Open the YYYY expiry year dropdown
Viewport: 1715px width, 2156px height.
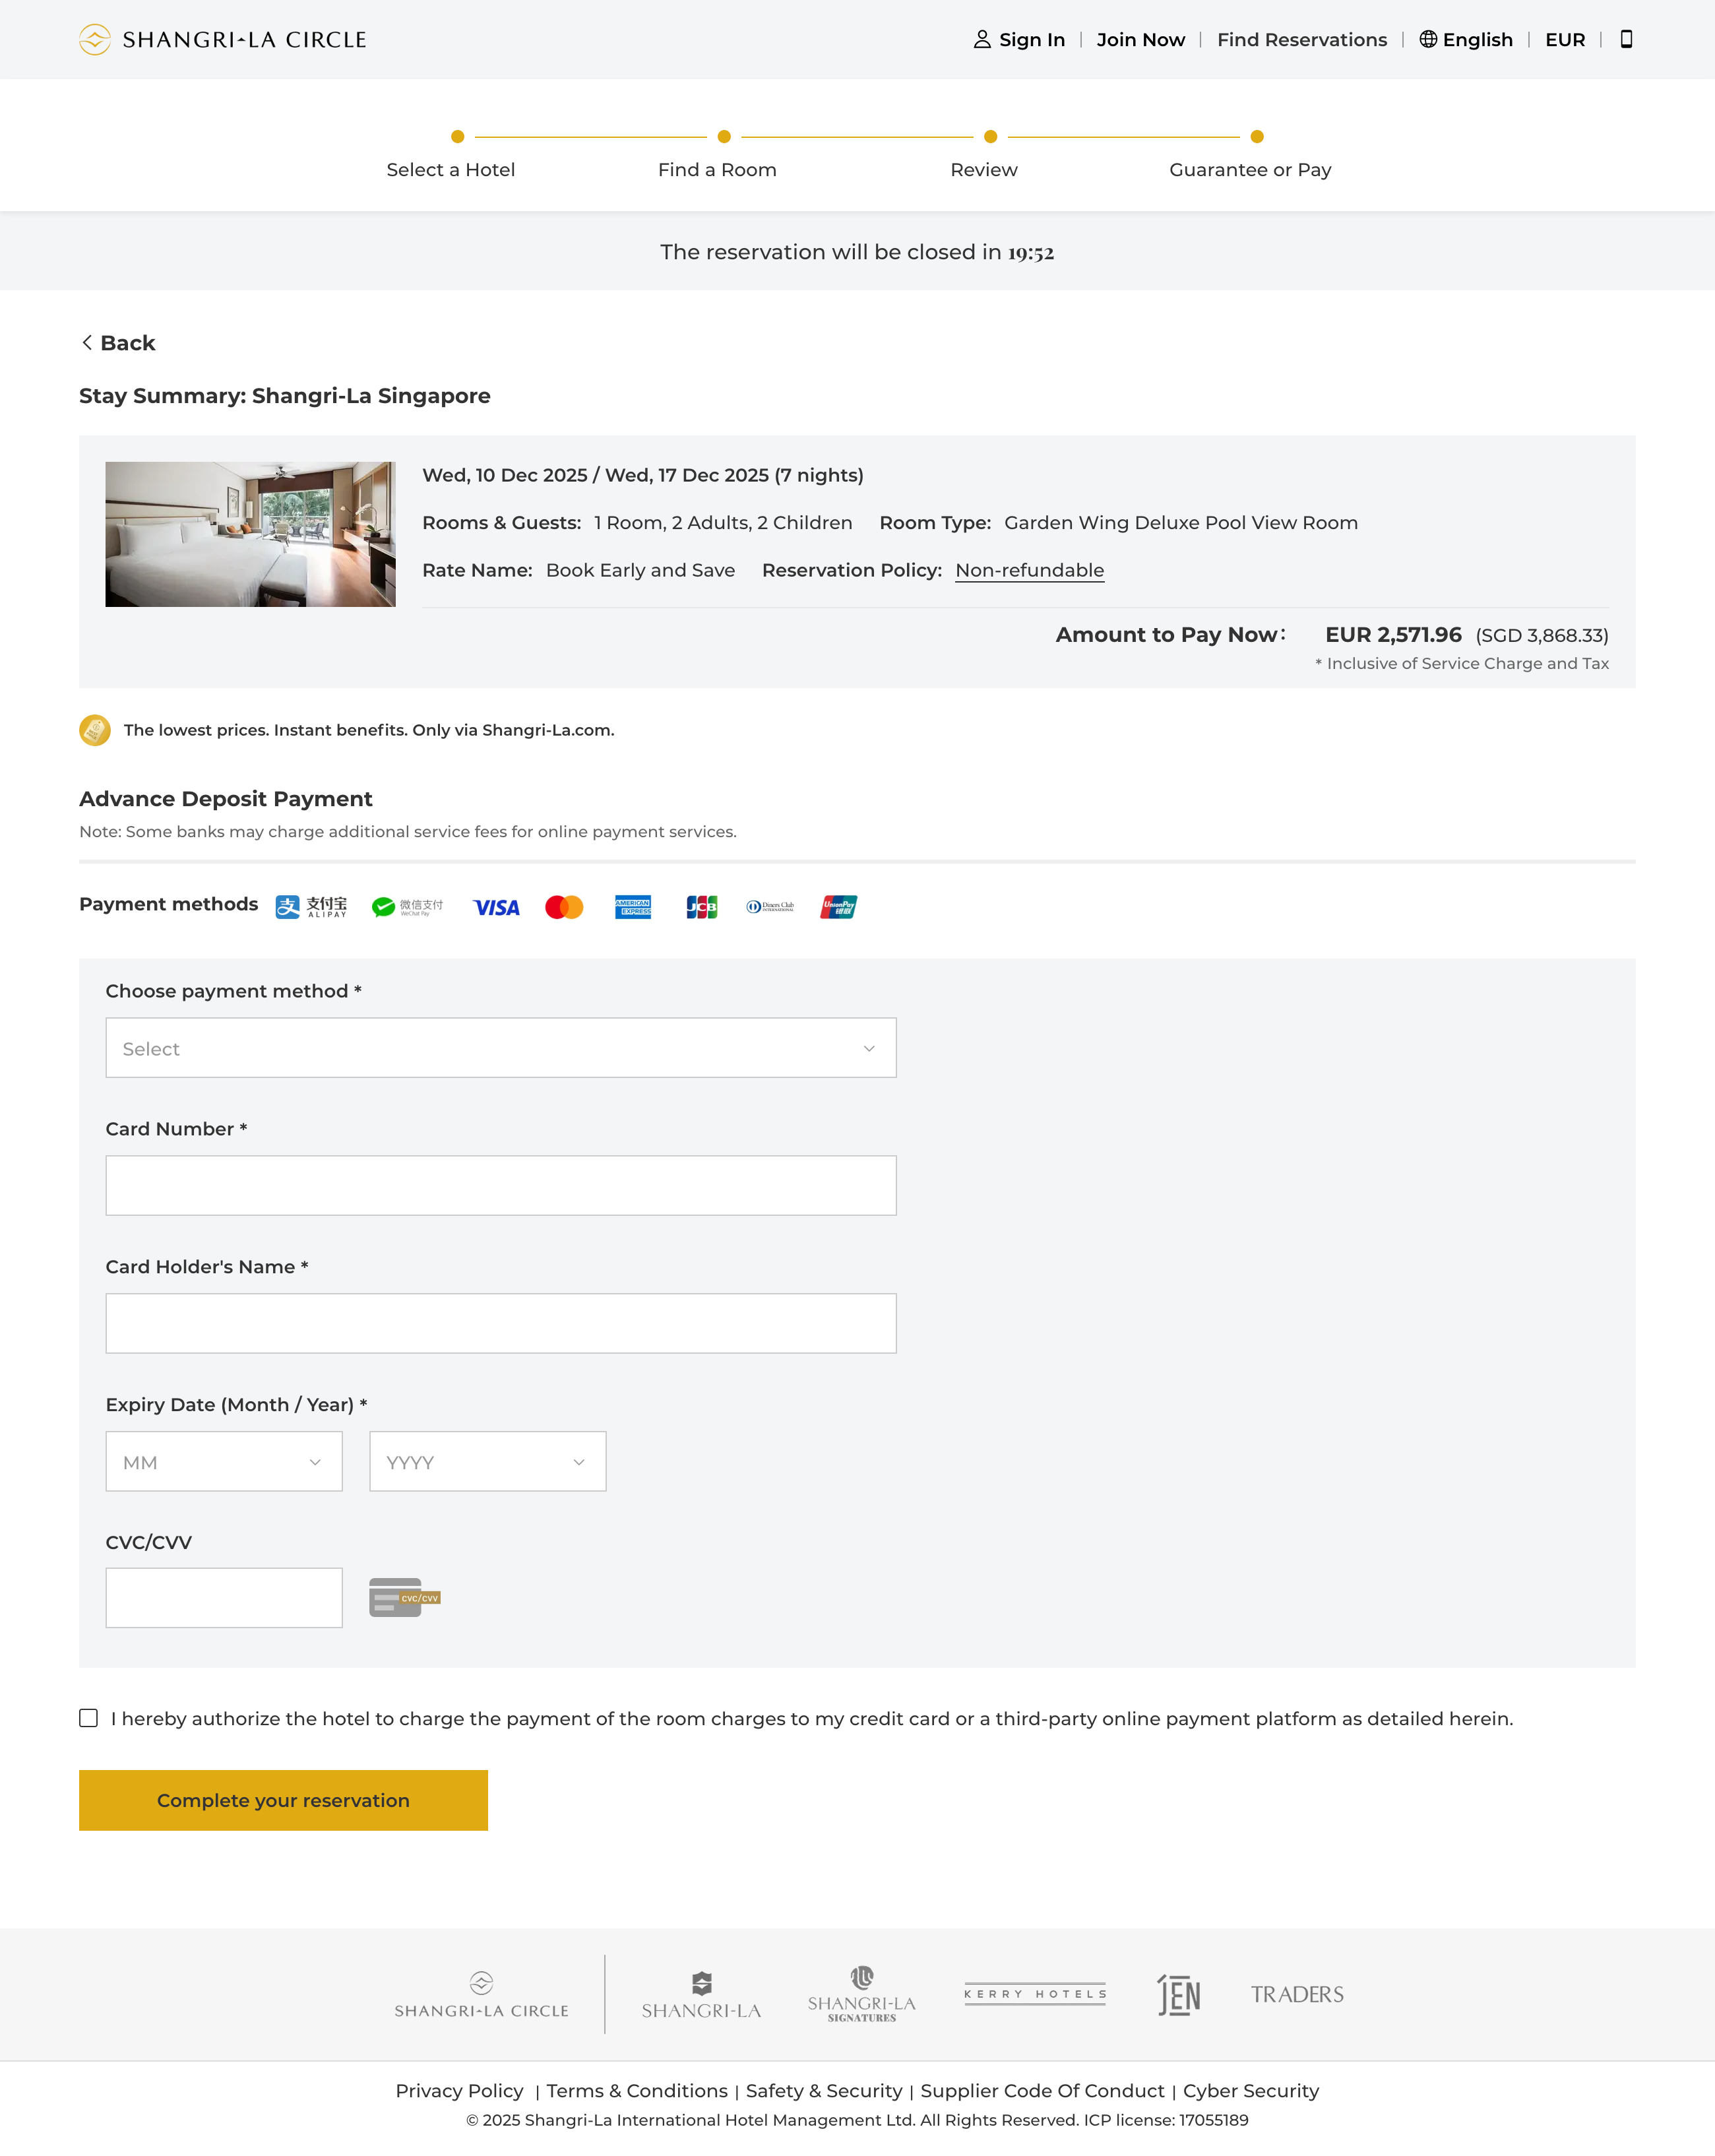point(487,1461)
